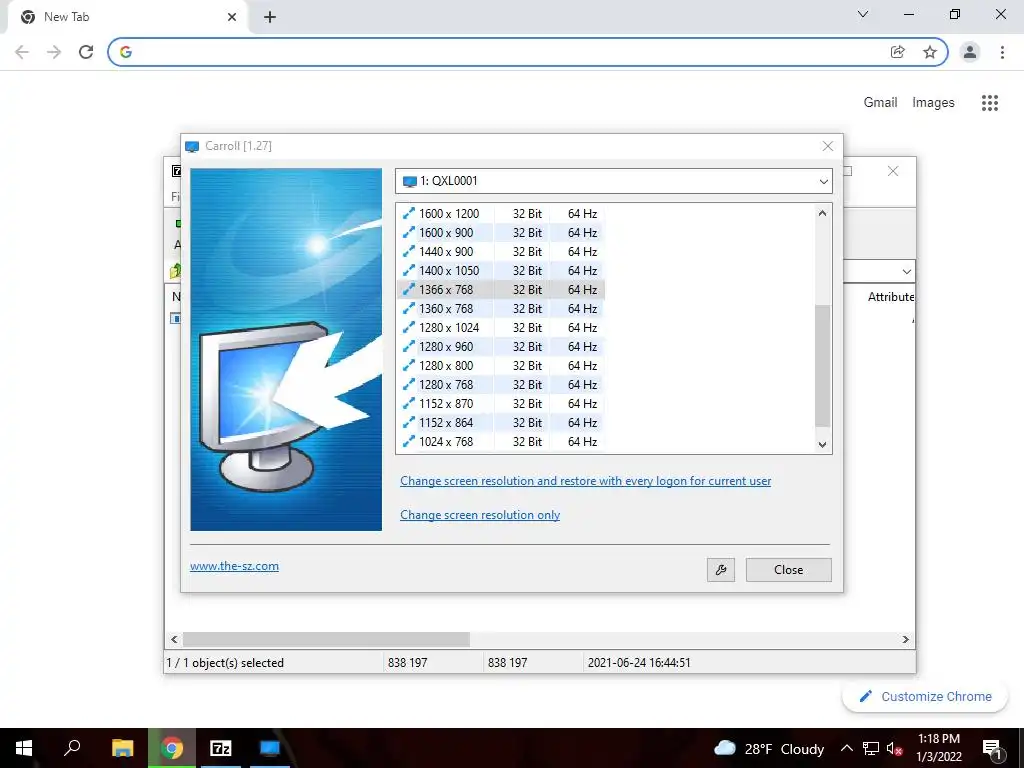Image resolution: width=1024 pixels, height=768 pixels.
Task: Click Change screen resolution only link
Action: pos(480,515)
